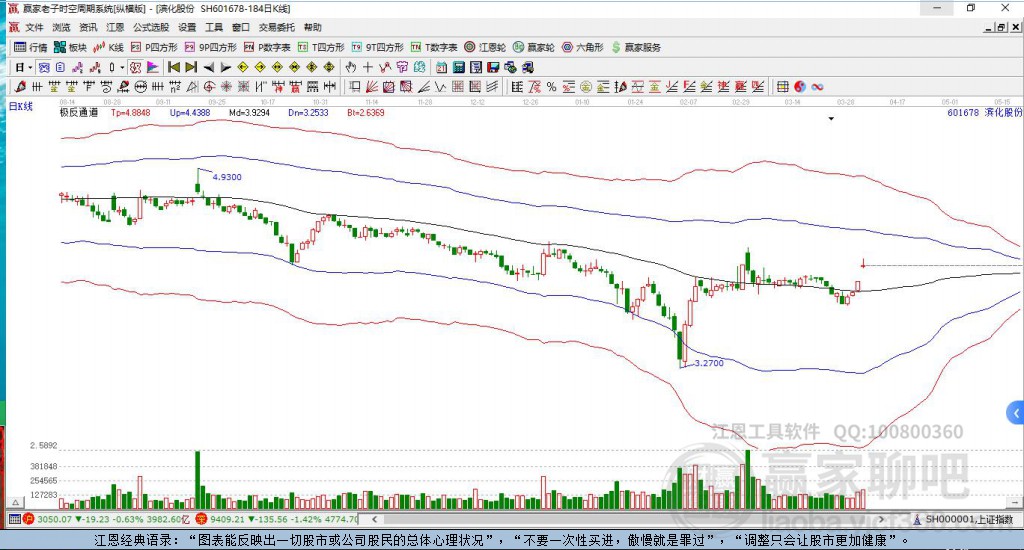Open 赢家服务
The image size is (1024, 550).
(x=636, y=47)
